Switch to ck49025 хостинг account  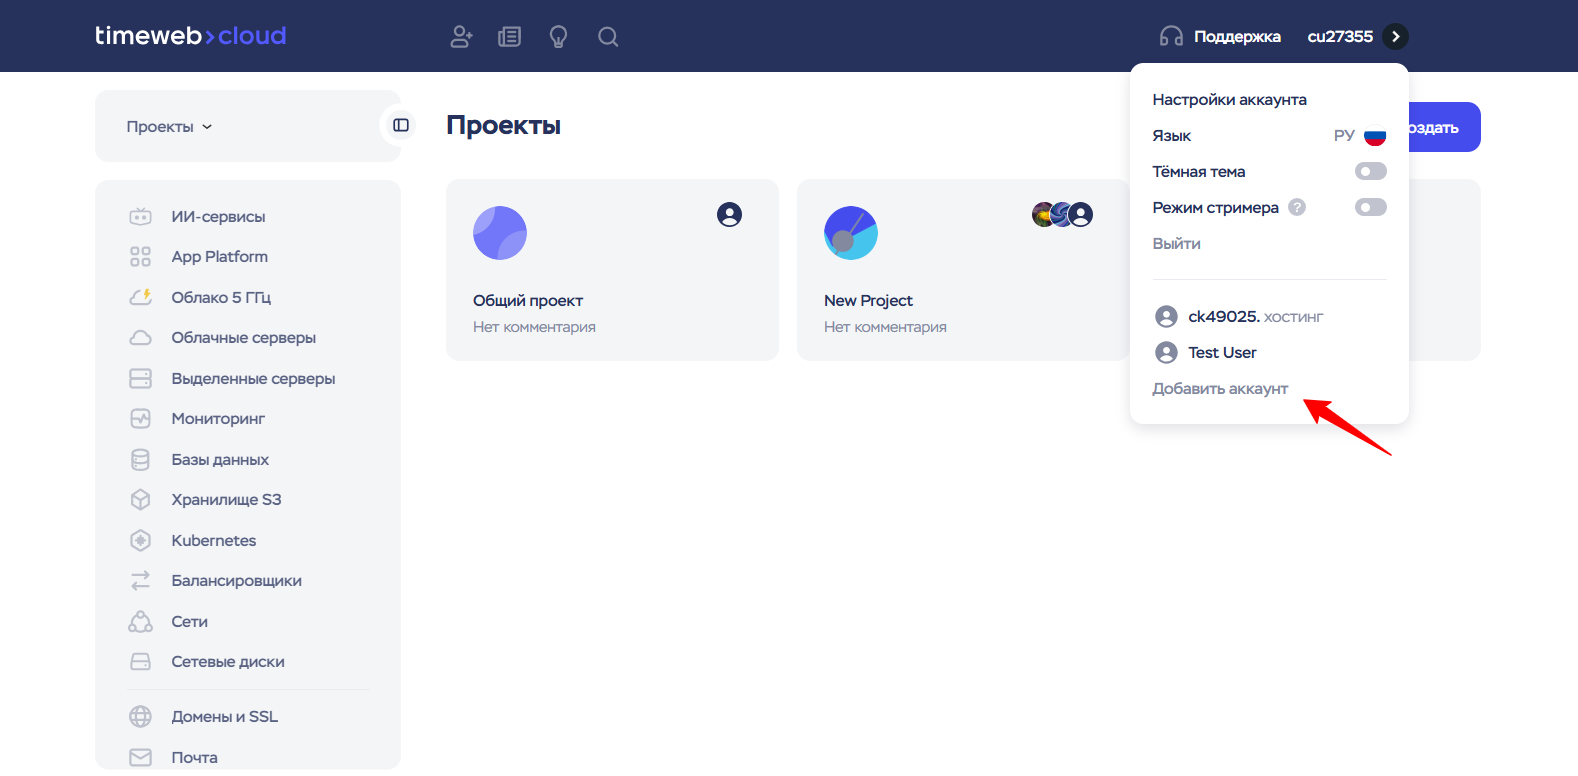pos(1239,317)
